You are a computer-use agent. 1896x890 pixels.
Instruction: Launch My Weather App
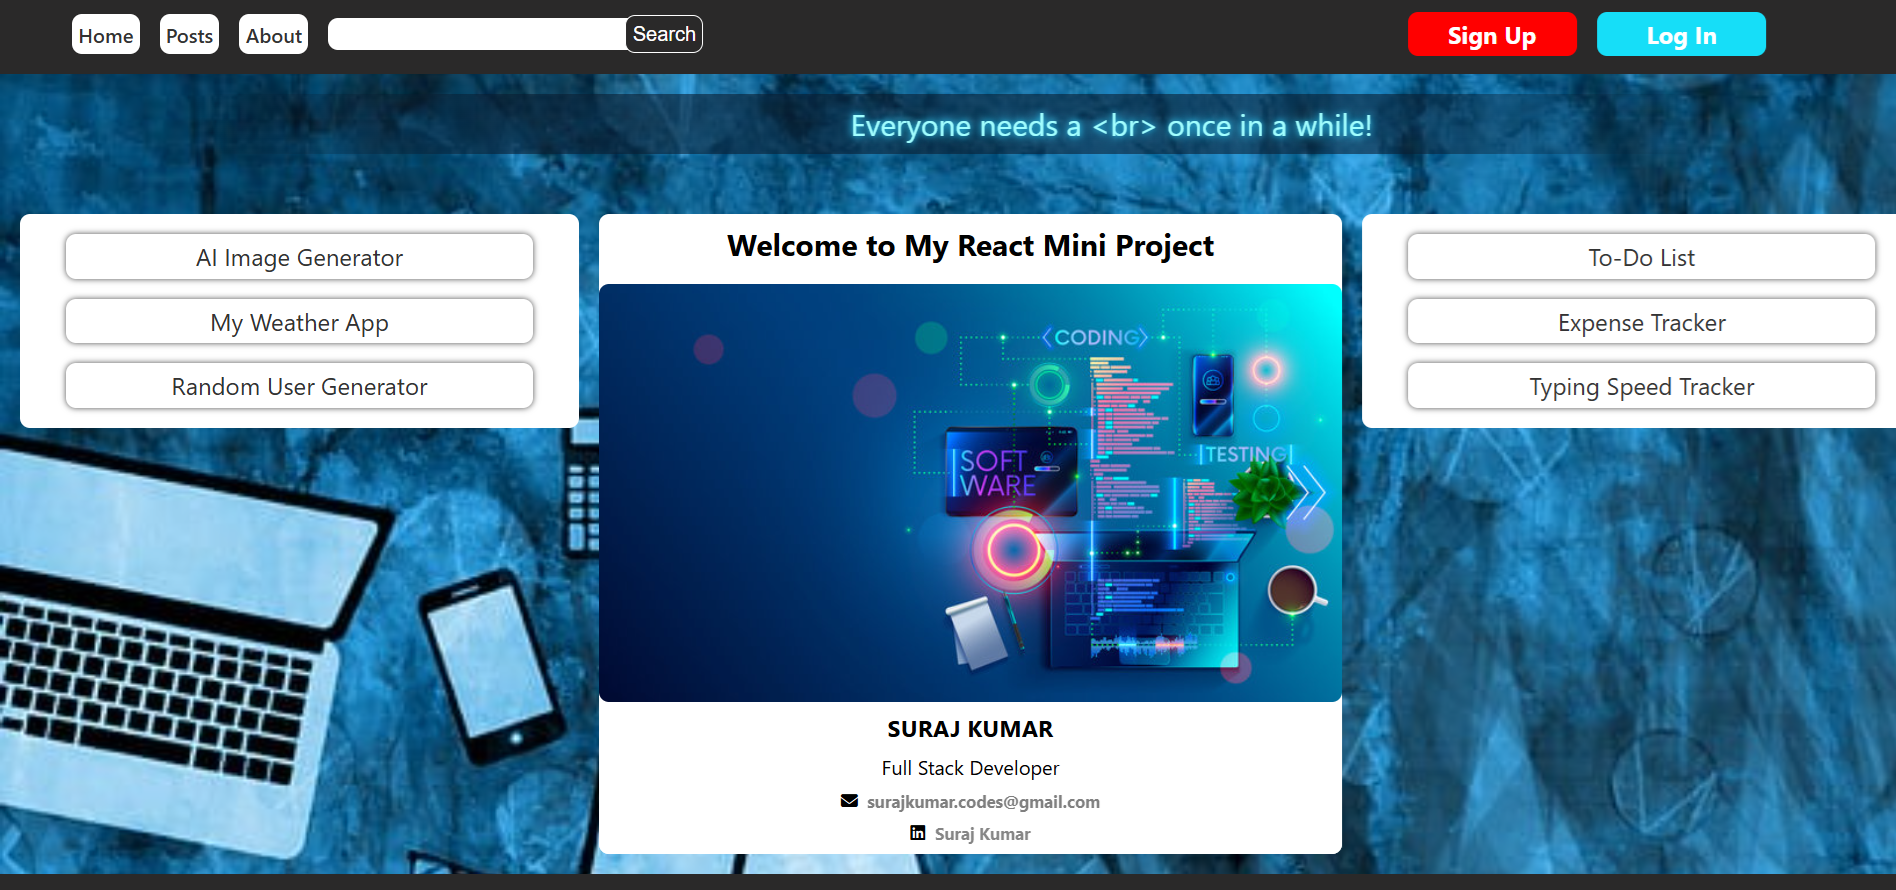coord(299,322)
